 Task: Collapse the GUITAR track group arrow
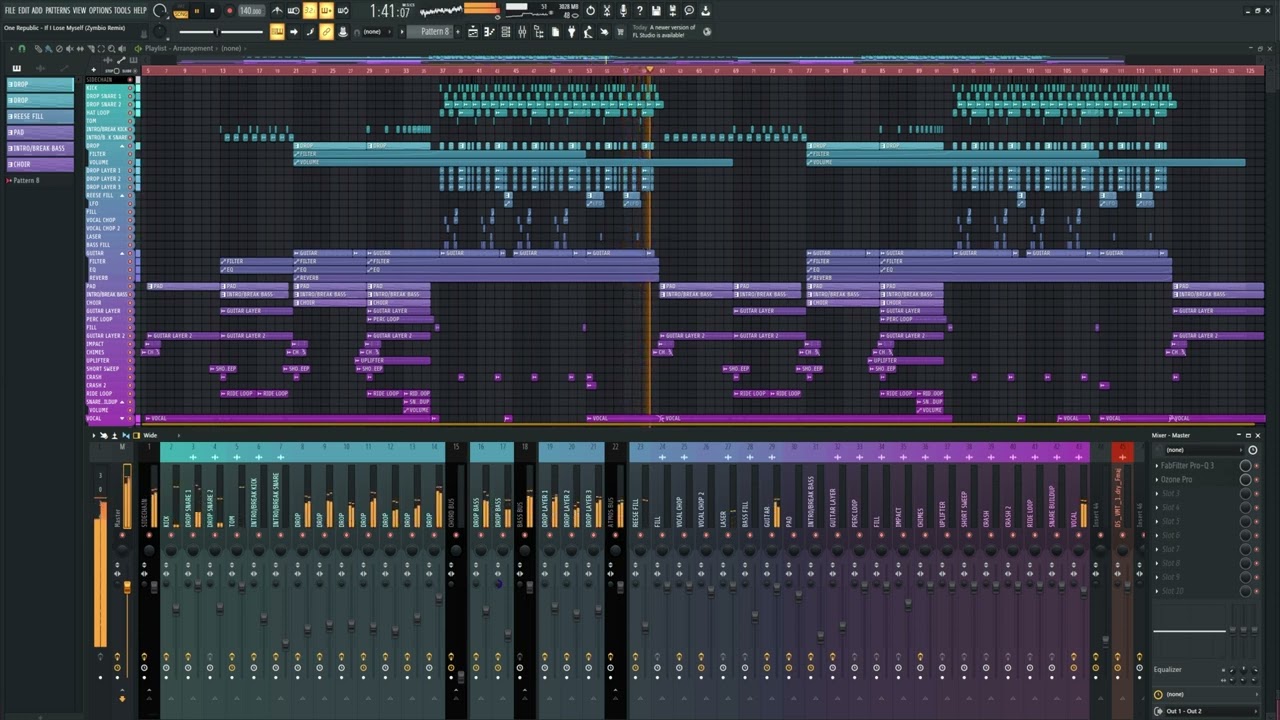(x=123, y=253)
